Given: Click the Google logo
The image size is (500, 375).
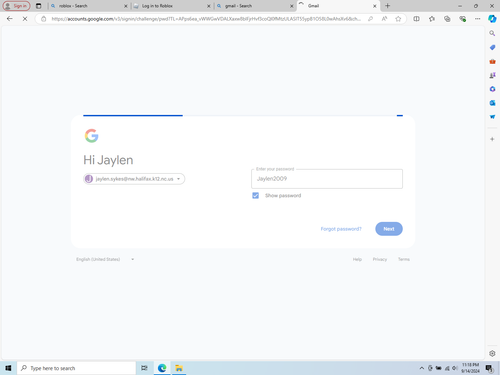Looking at the screenshot, I should (x=91, y=136).
